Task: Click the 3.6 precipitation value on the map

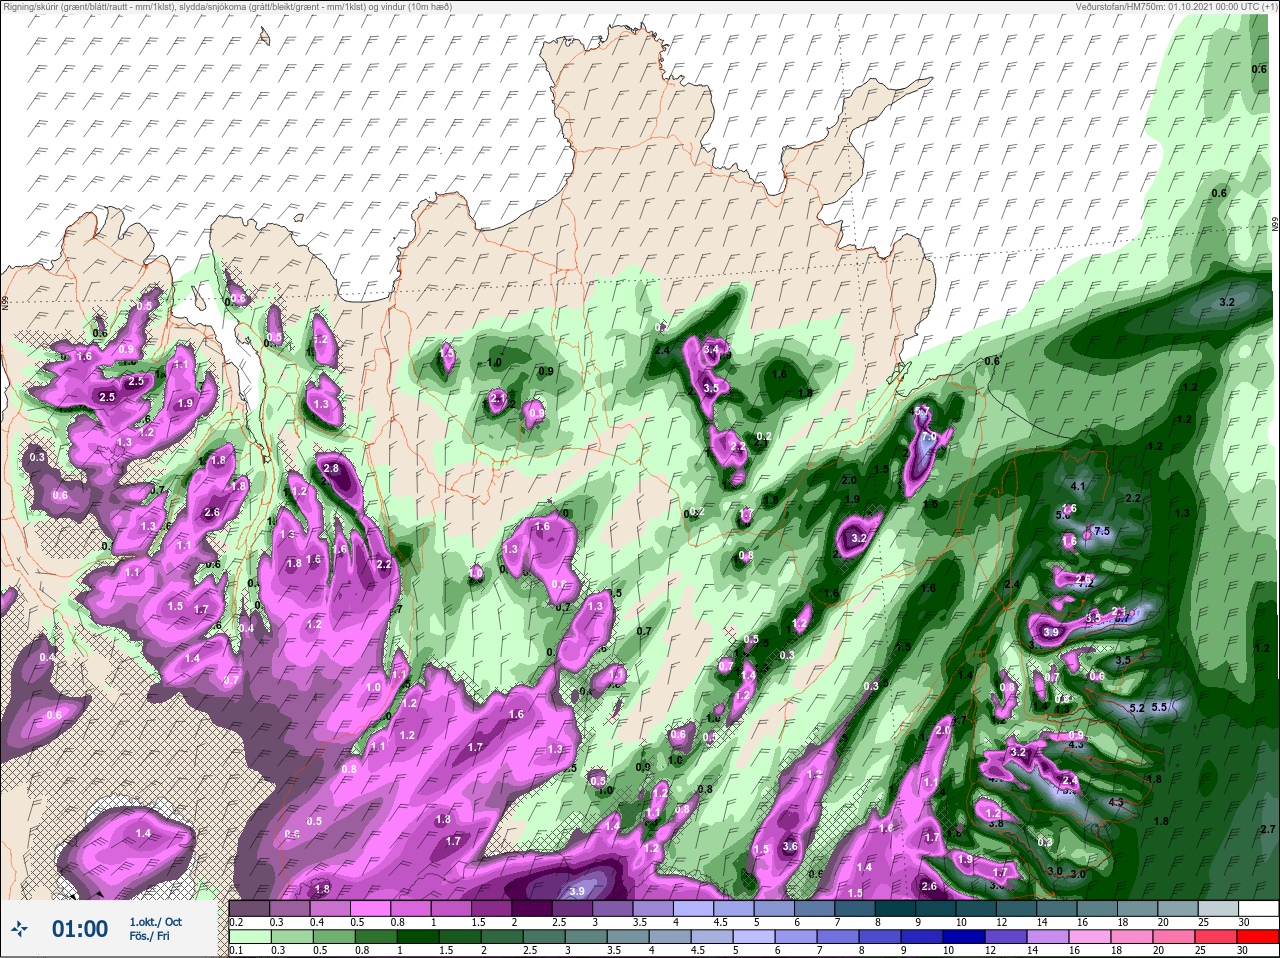Action: coord(790,847)
